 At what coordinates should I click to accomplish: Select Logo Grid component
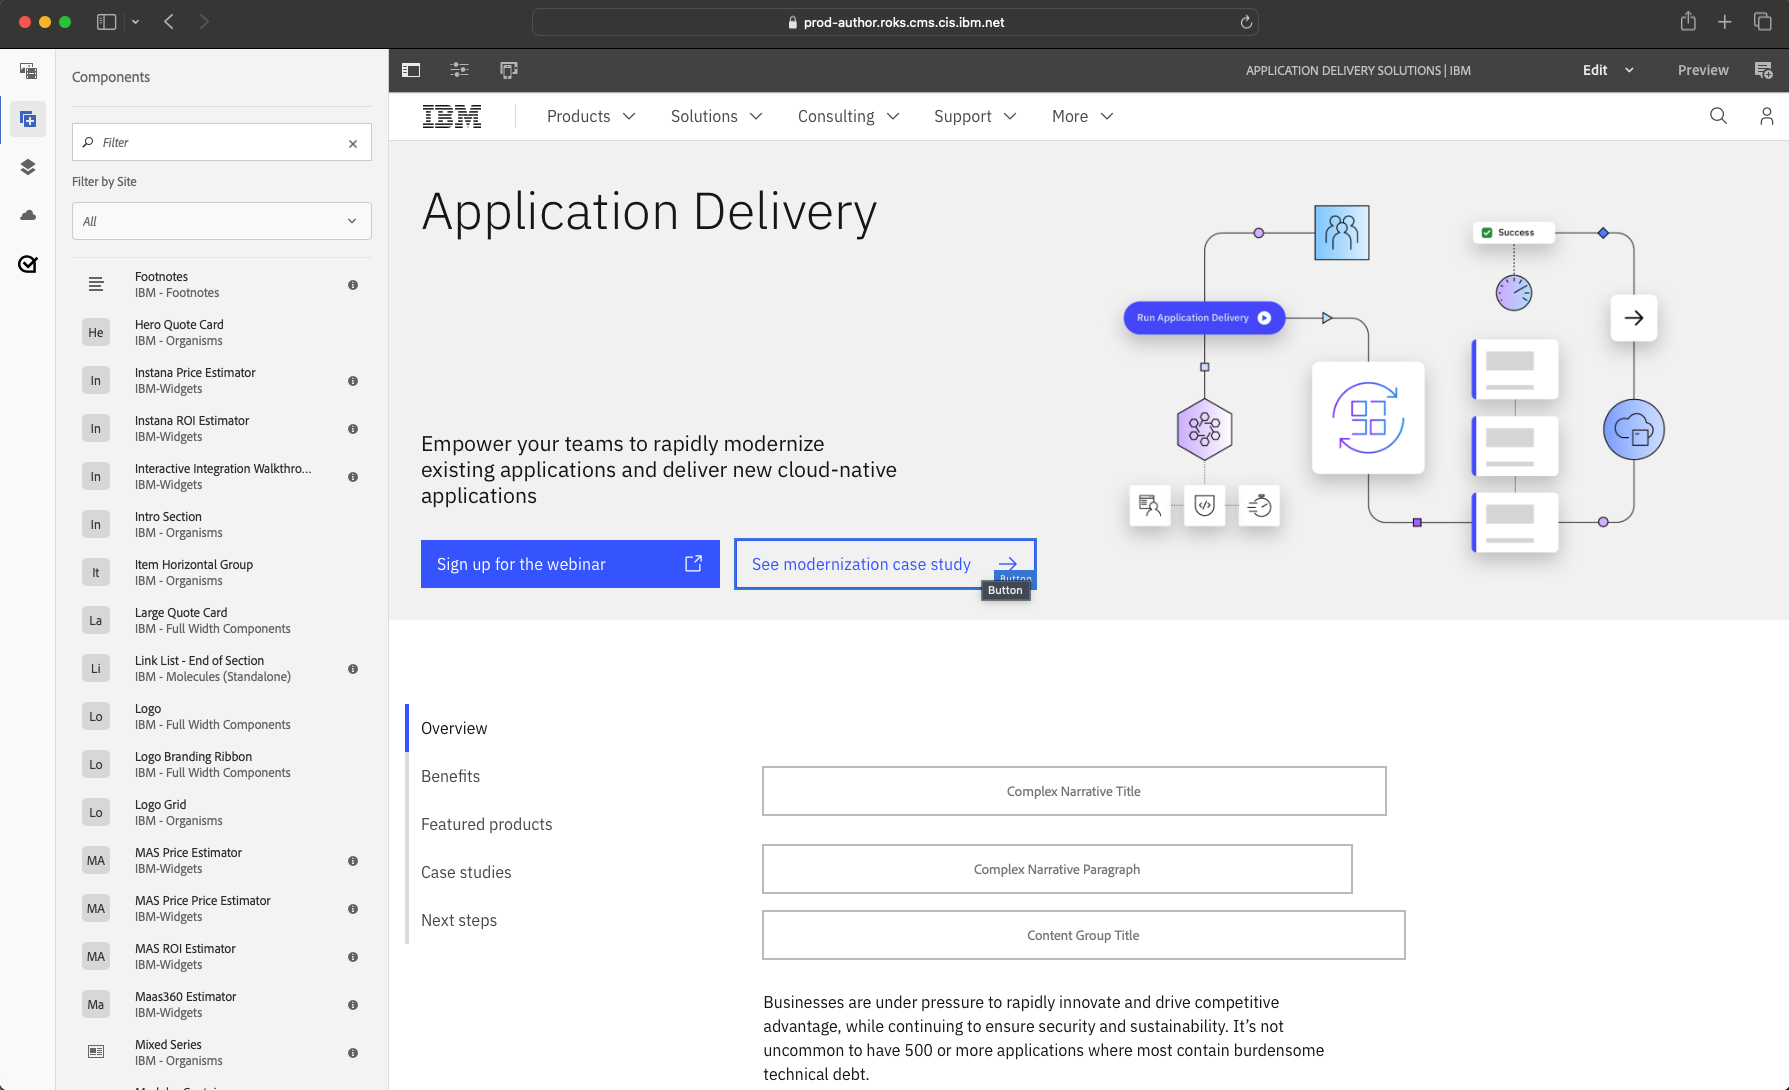tap(222, 813)
